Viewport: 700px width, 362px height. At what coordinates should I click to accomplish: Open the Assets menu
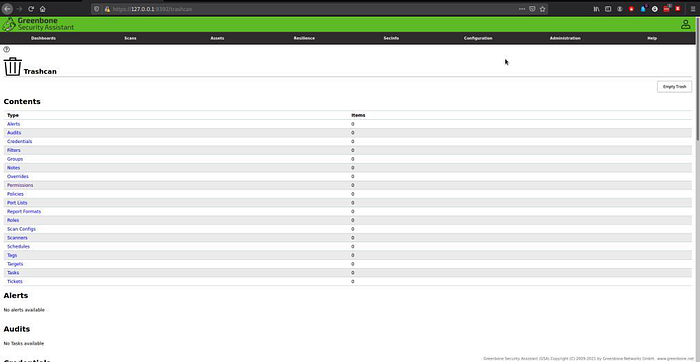coord(217,38)
